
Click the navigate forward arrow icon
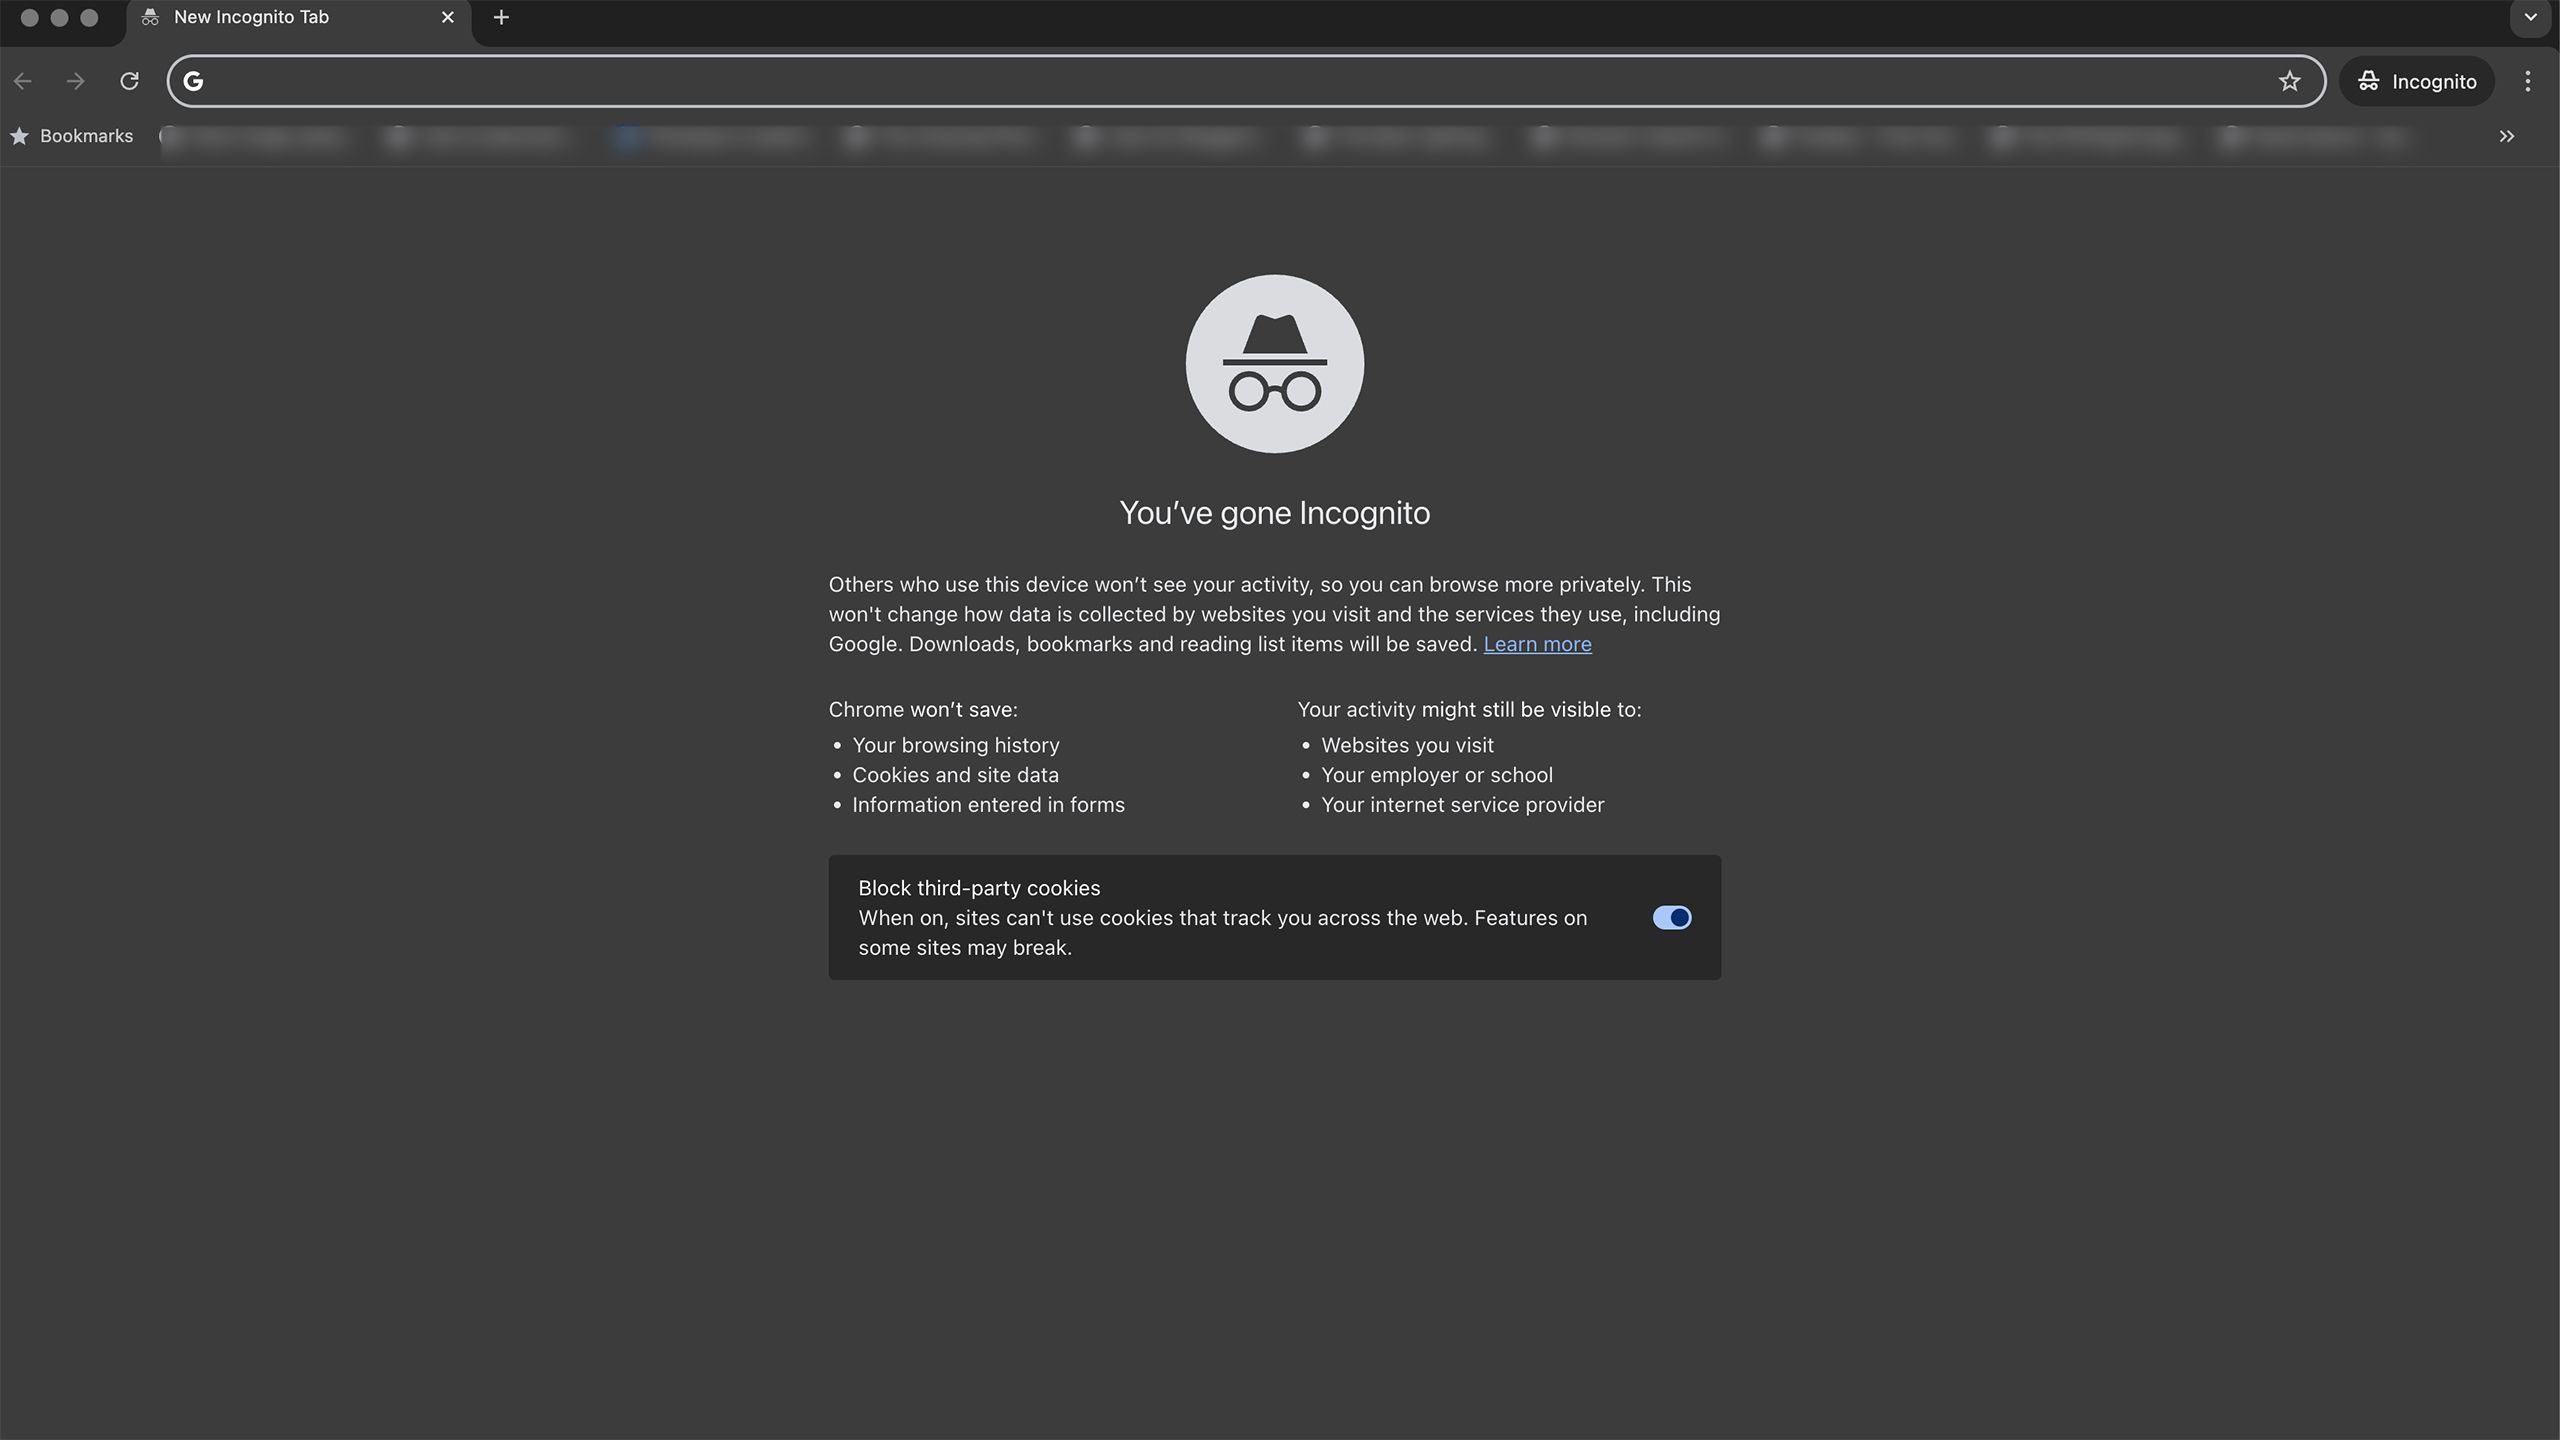pos(74,81)
